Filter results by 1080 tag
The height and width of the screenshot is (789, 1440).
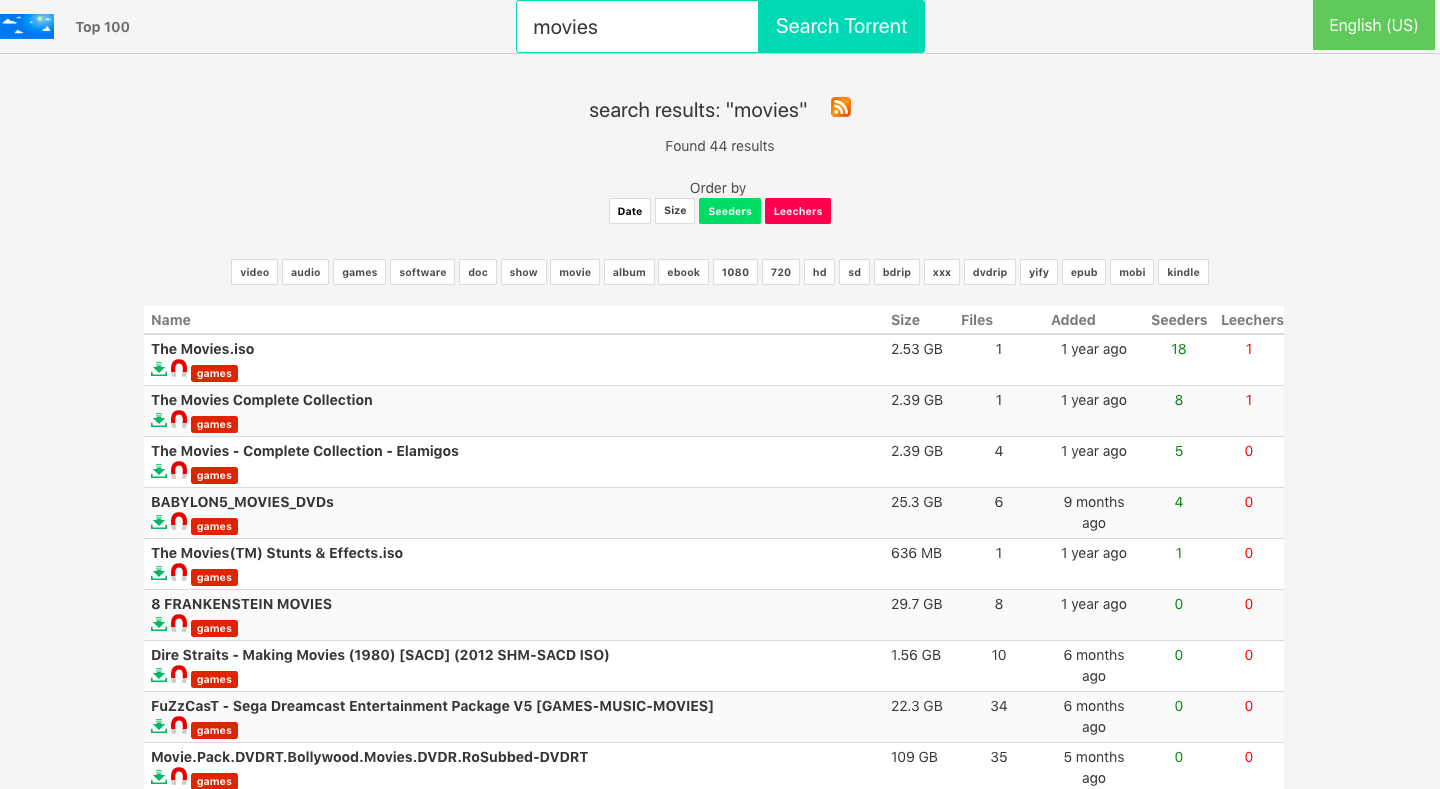click(x=736, y=272)
